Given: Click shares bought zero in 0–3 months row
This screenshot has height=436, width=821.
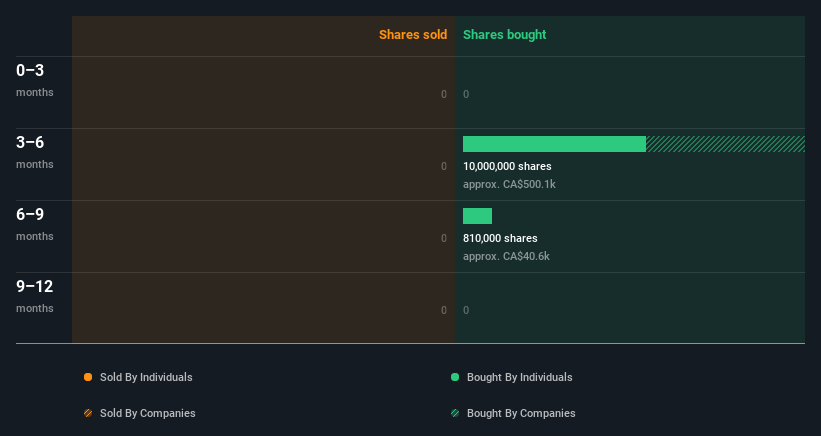Looking at the screenshot, I should [x=466, y=94].
